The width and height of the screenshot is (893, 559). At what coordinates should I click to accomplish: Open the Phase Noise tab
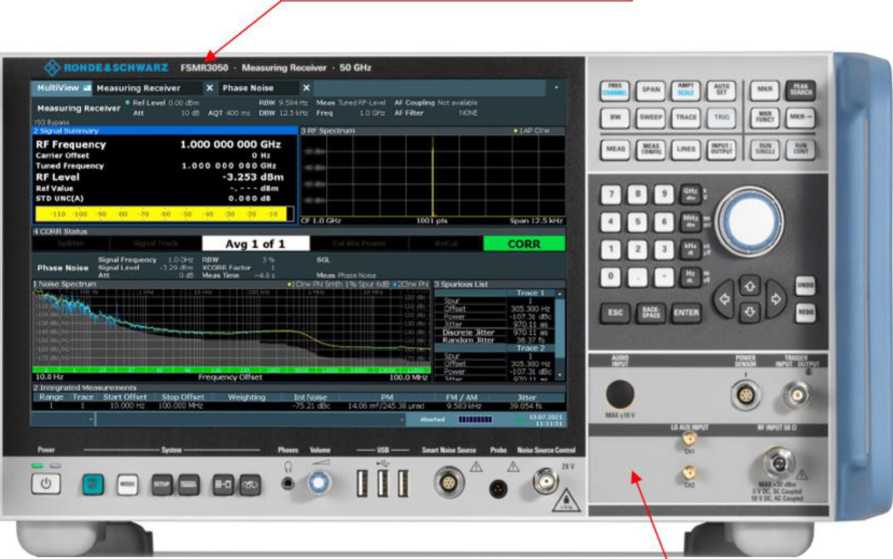click(x=250, y=88)
